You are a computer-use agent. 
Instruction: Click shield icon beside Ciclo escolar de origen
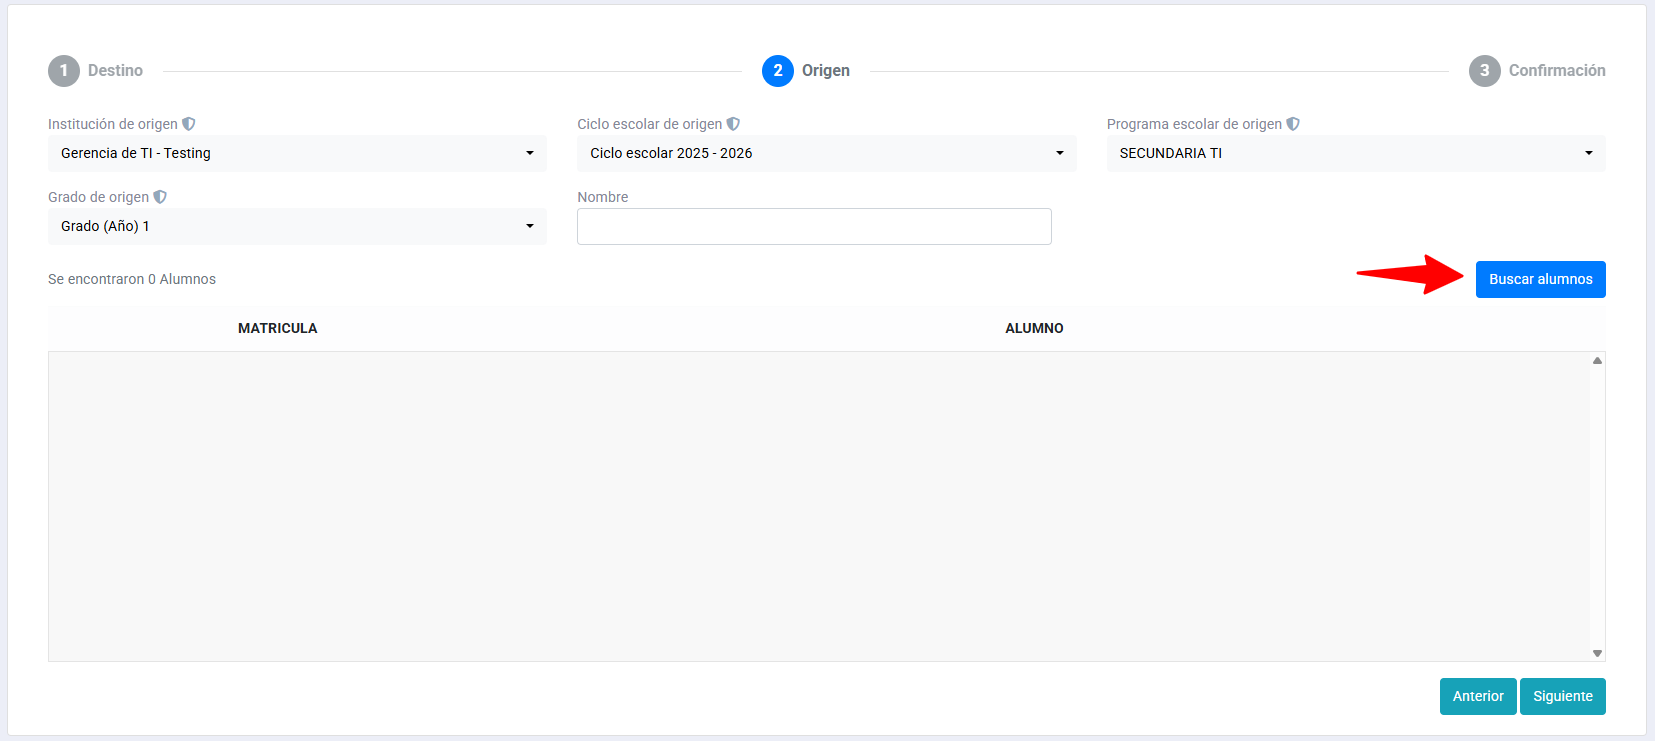click(x=733, y=124)
